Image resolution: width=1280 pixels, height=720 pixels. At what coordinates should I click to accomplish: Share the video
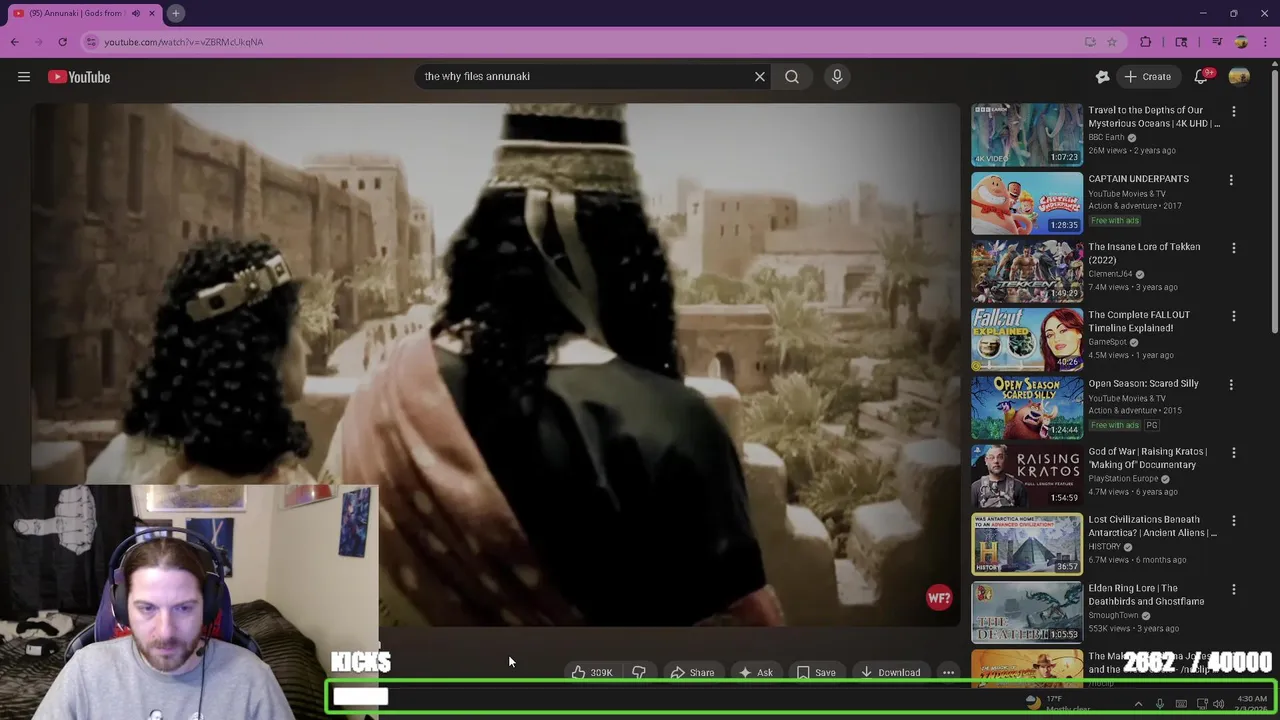[692, 673]
